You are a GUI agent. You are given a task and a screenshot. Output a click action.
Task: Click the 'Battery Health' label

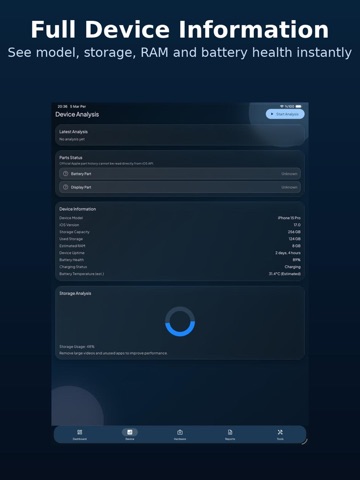71,260
